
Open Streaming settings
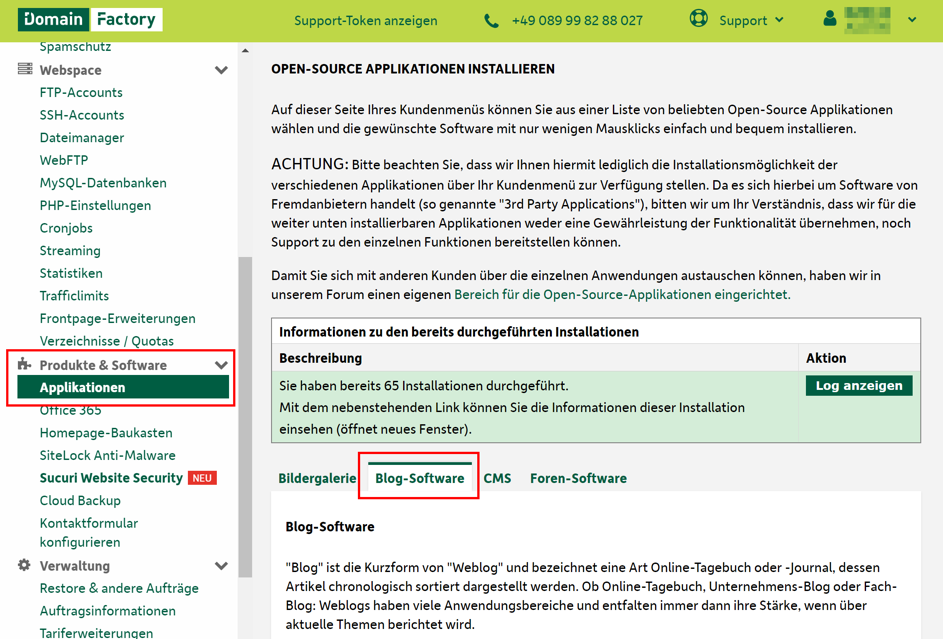click(70, 251)
